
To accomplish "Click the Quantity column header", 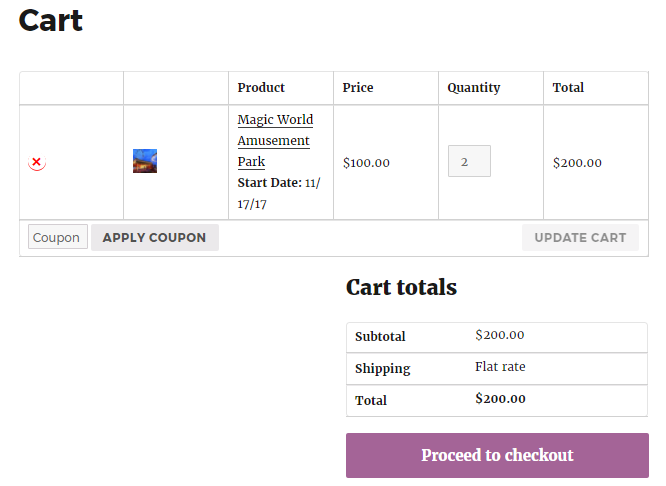I will pyautogui.click(x=474, y=88).
